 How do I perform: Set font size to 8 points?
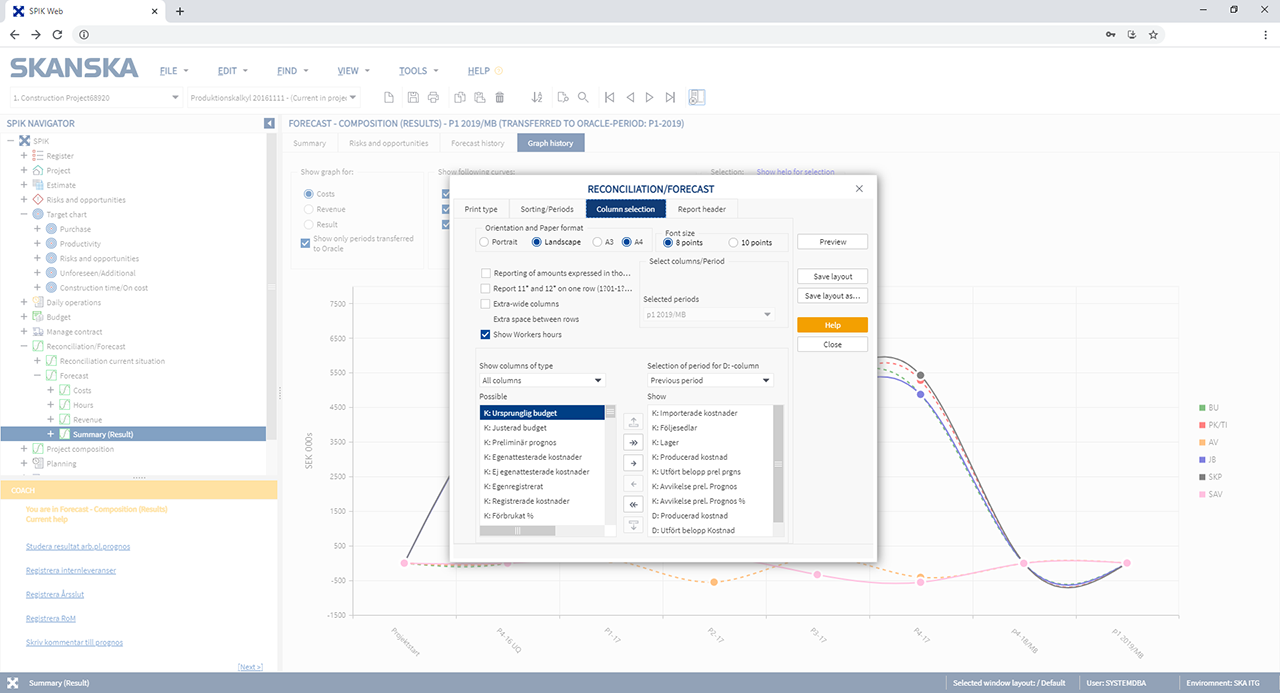[x=667, y=243]
